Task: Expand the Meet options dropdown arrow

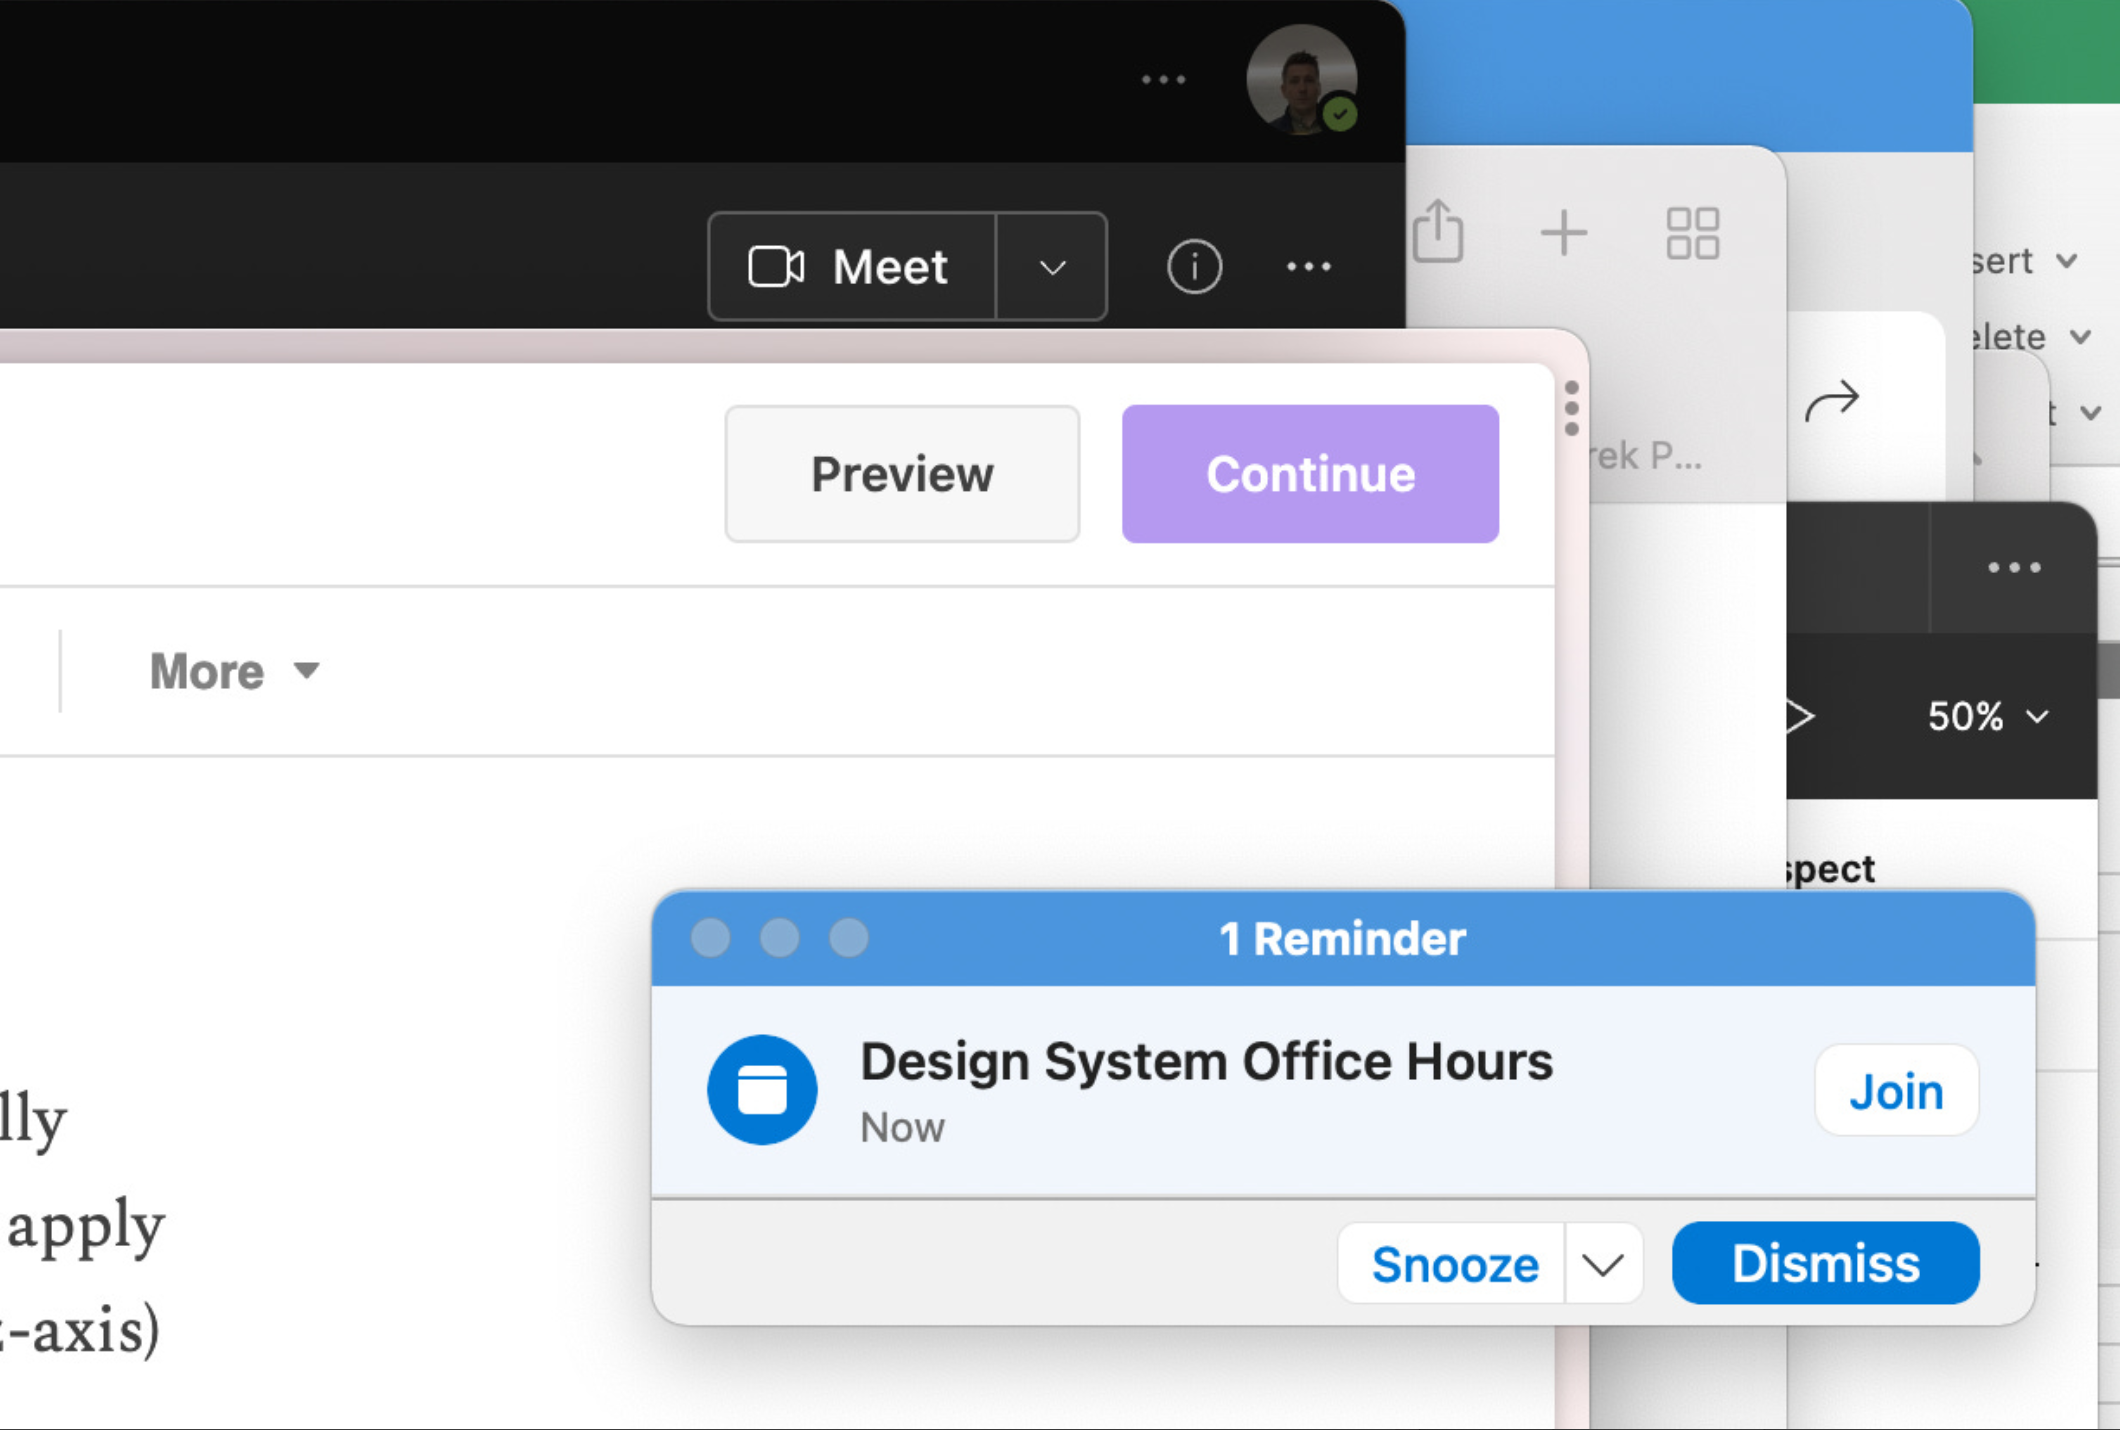Action: (1052, 267)
